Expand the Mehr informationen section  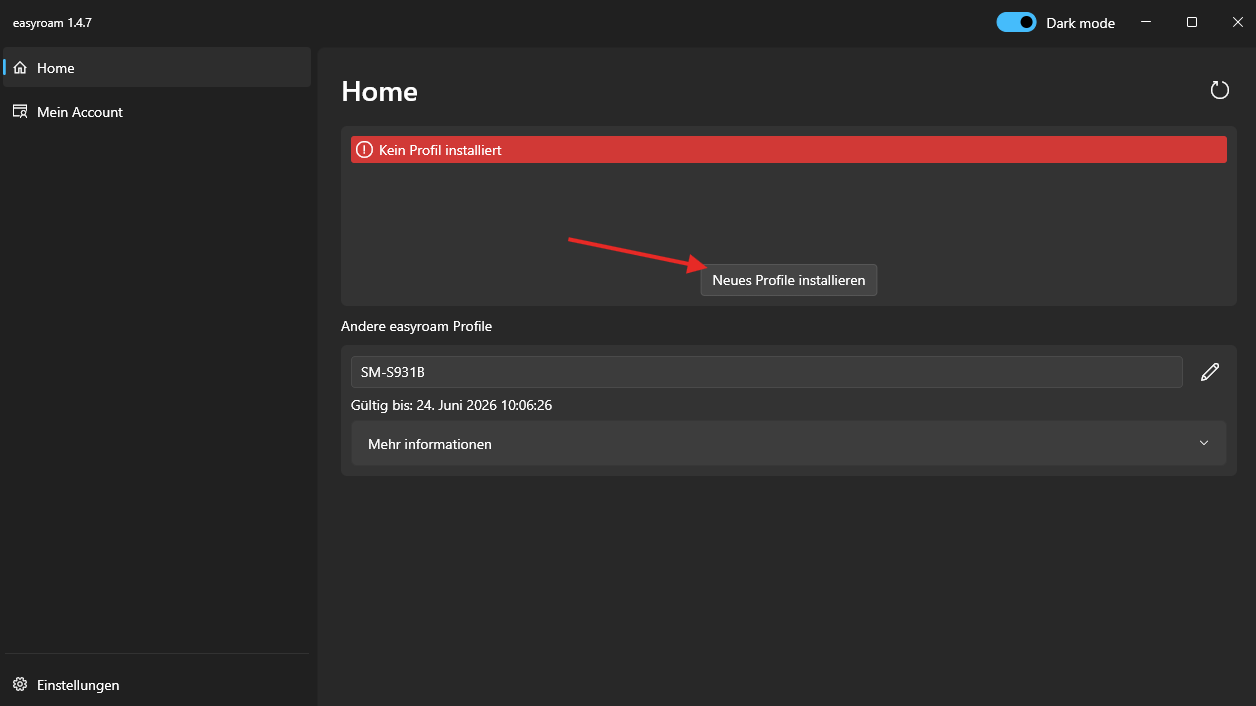pyautogui.click(x=788, y=443)
